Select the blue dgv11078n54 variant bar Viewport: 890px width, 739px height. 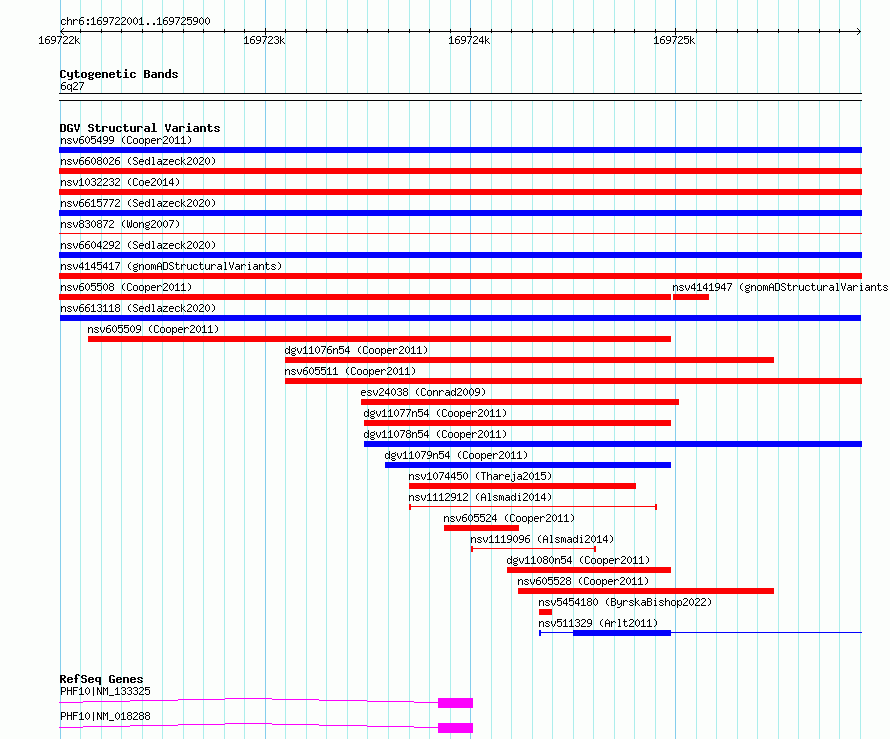pyautogui.click(x=613, y=444)
